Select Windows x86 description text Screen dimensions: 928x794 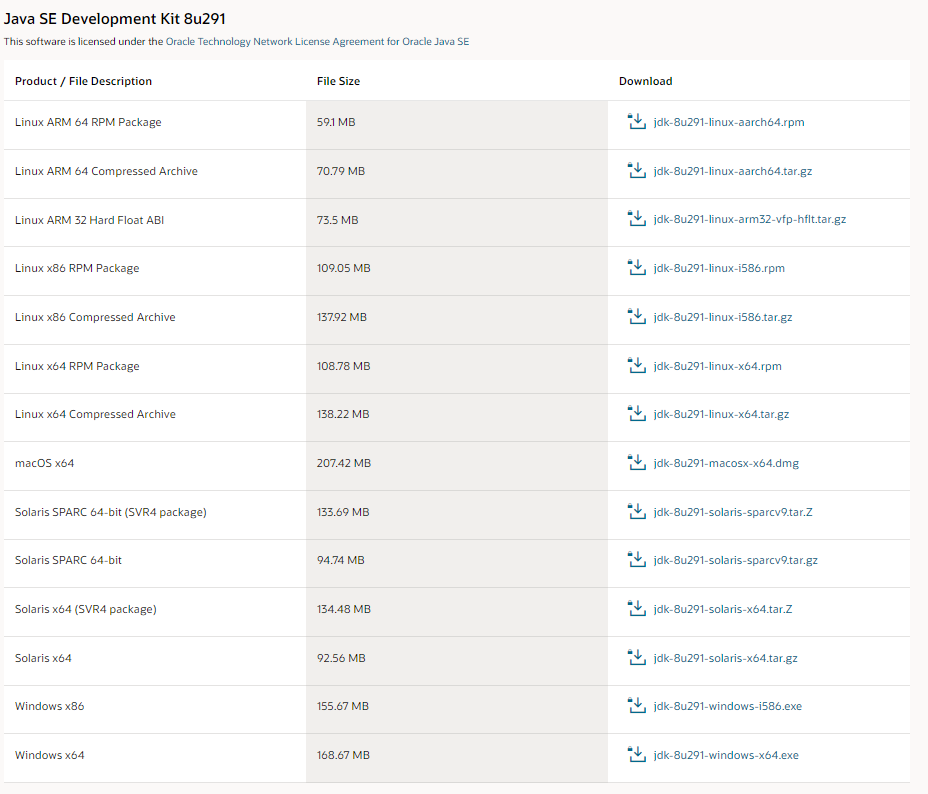[50, 706]
